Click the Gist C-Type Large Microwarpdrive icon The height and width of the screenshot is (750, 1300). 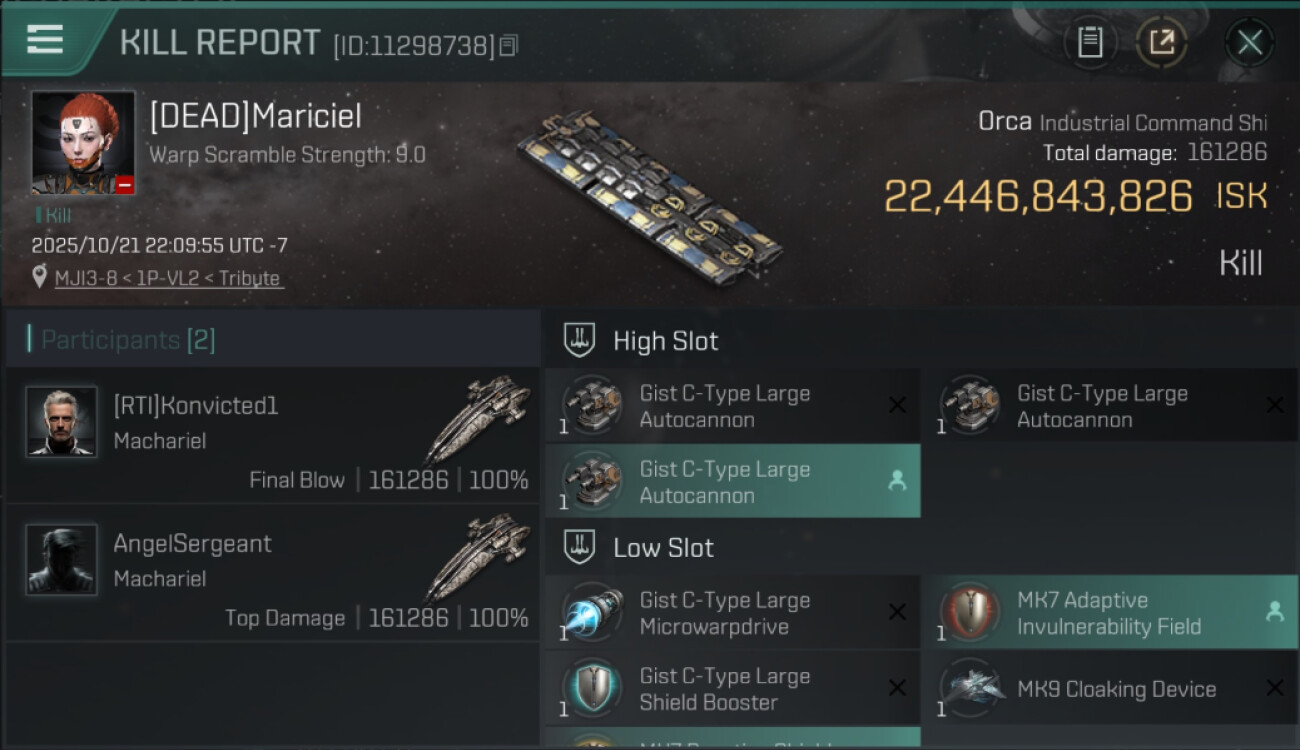(x=593, y=613)
